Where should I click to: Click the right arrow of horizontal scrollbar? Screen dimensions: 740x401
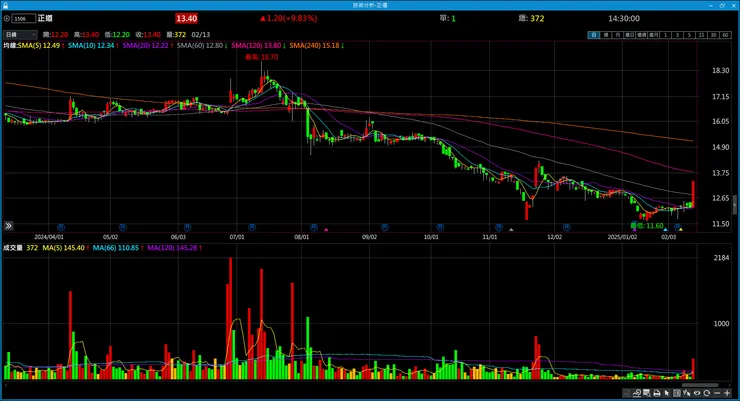pyautogui.click(x=730, y=385)
